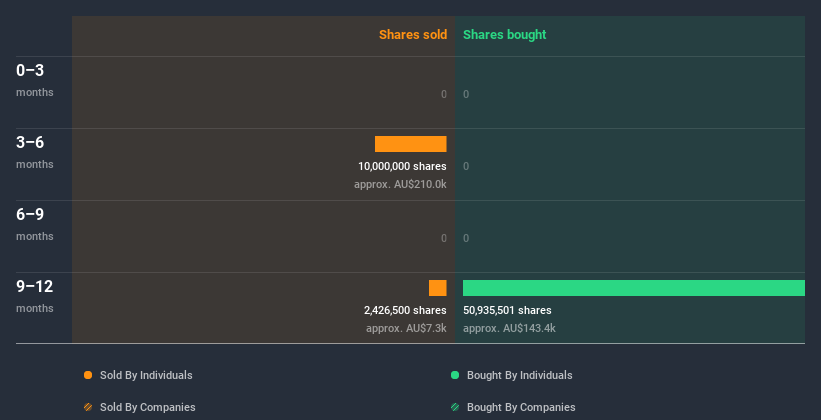This screenshot has width=821, height=420.
Task: Click the 6–9 months row label
Action: click(x=35, y=224)
